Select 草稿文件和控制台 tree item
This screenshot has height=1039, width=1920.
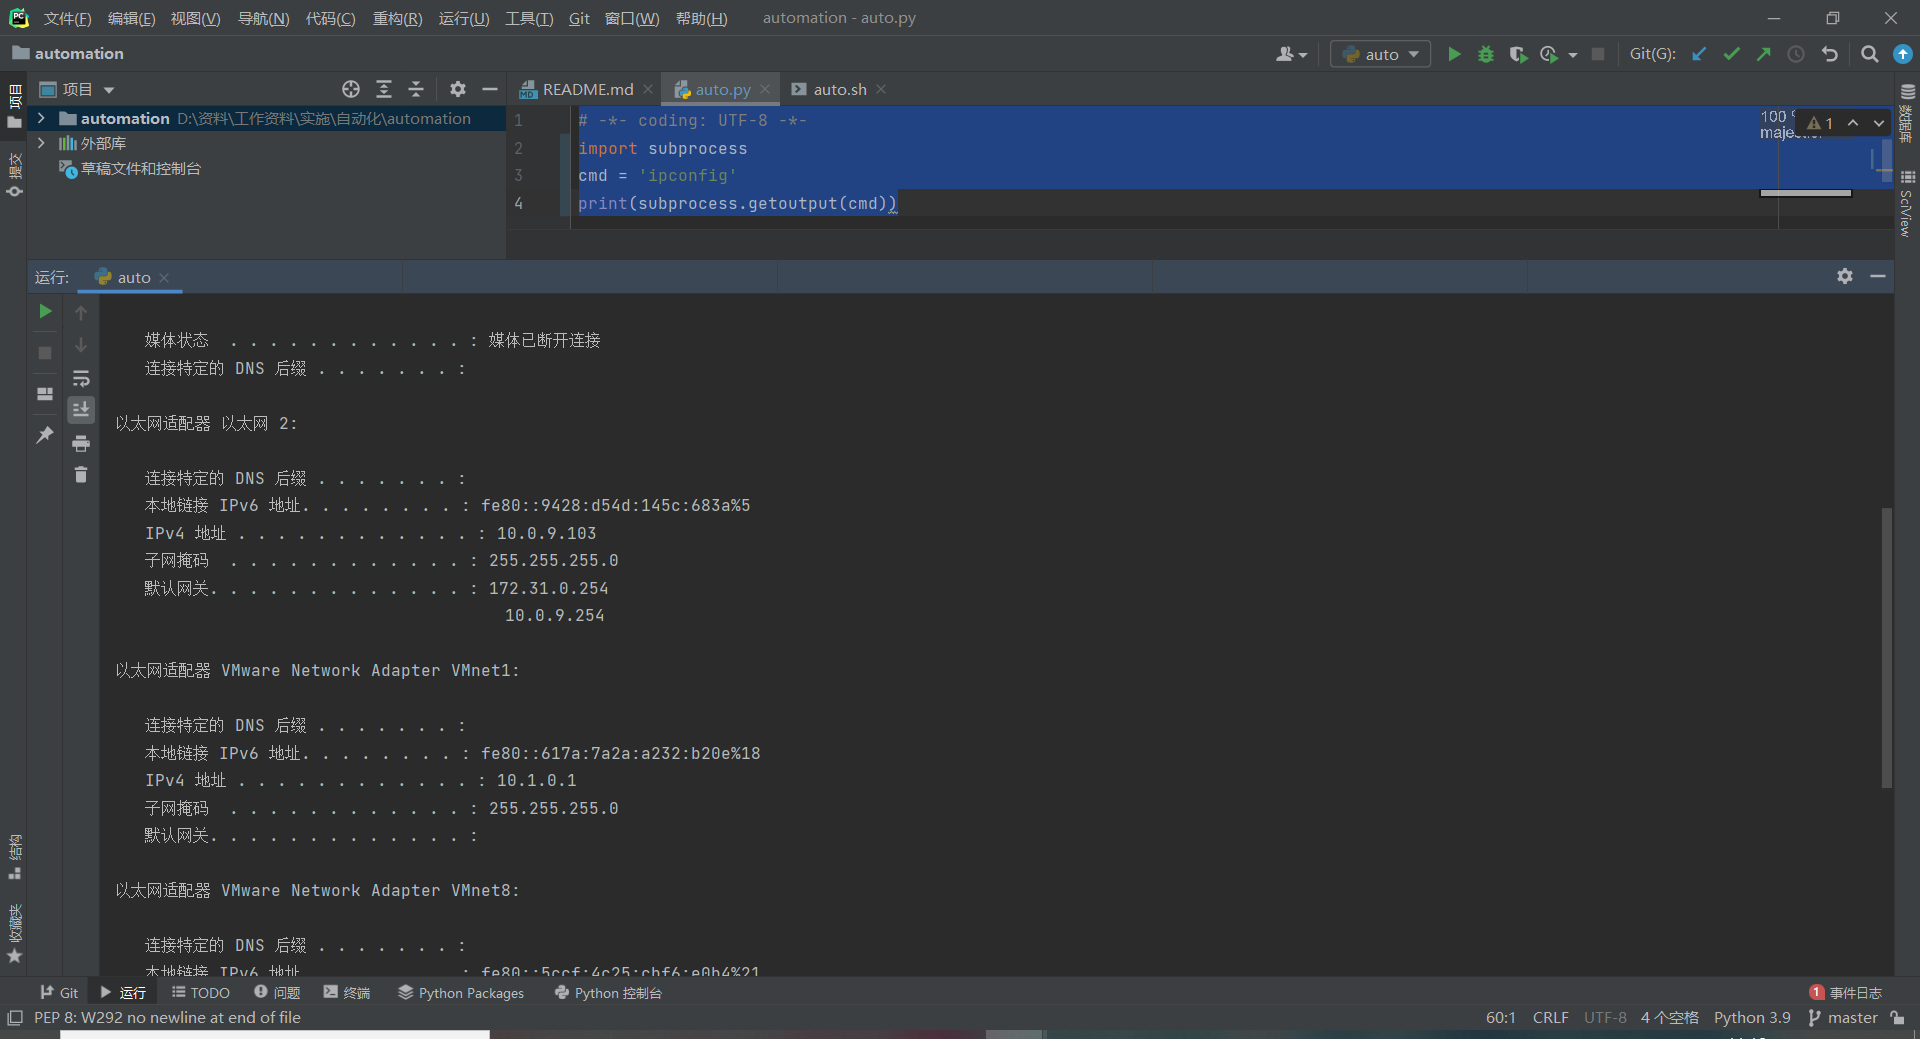pyautogui.click(x=141, y=169)
